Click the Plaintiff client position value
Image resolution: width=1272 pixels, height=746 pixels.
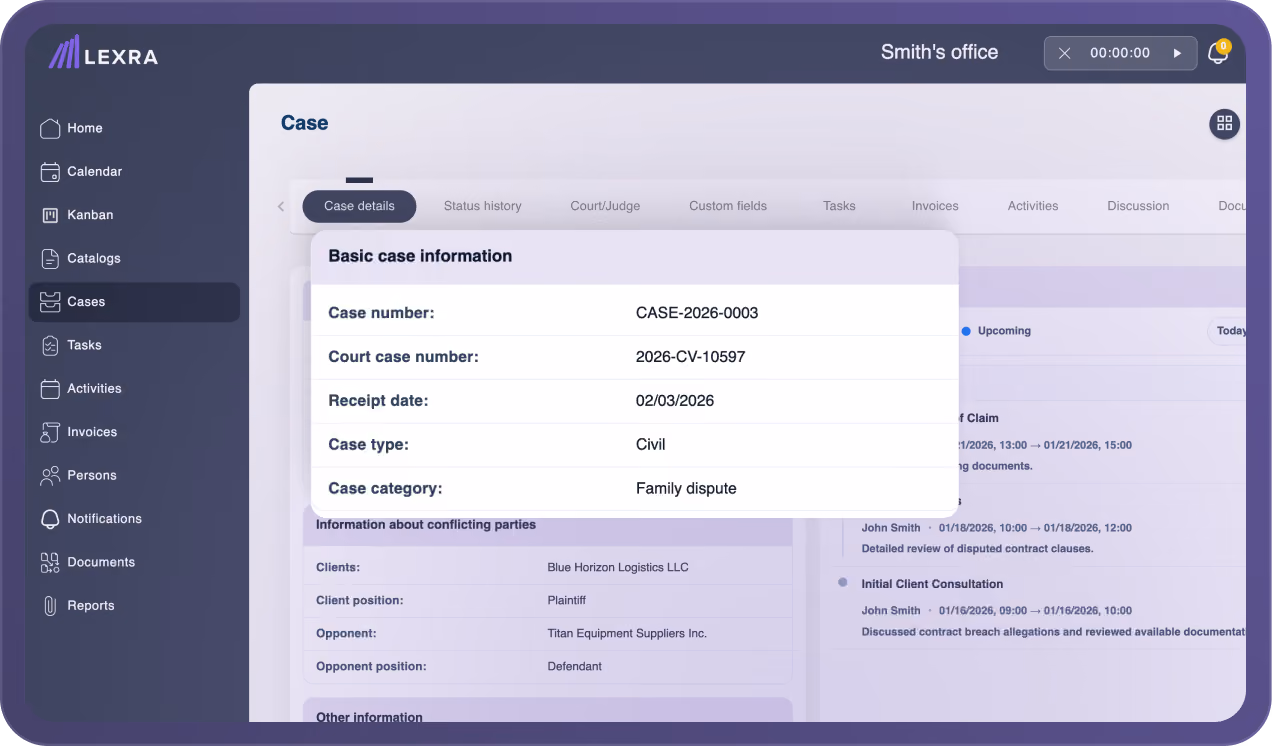567,600
